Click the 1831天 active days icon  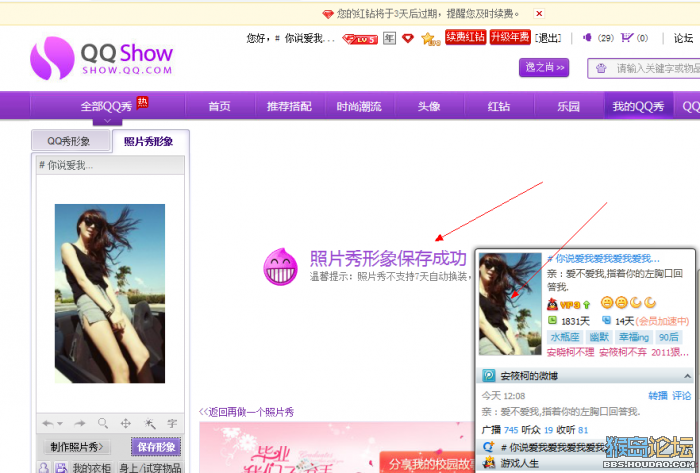(x=552, y=320)
